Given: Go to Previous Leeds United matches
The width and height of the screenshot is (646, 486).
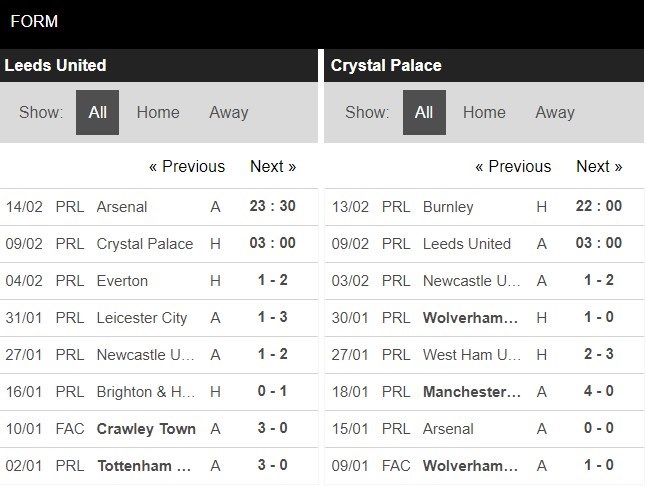Looking at the screenshot, I should [187, 166].
